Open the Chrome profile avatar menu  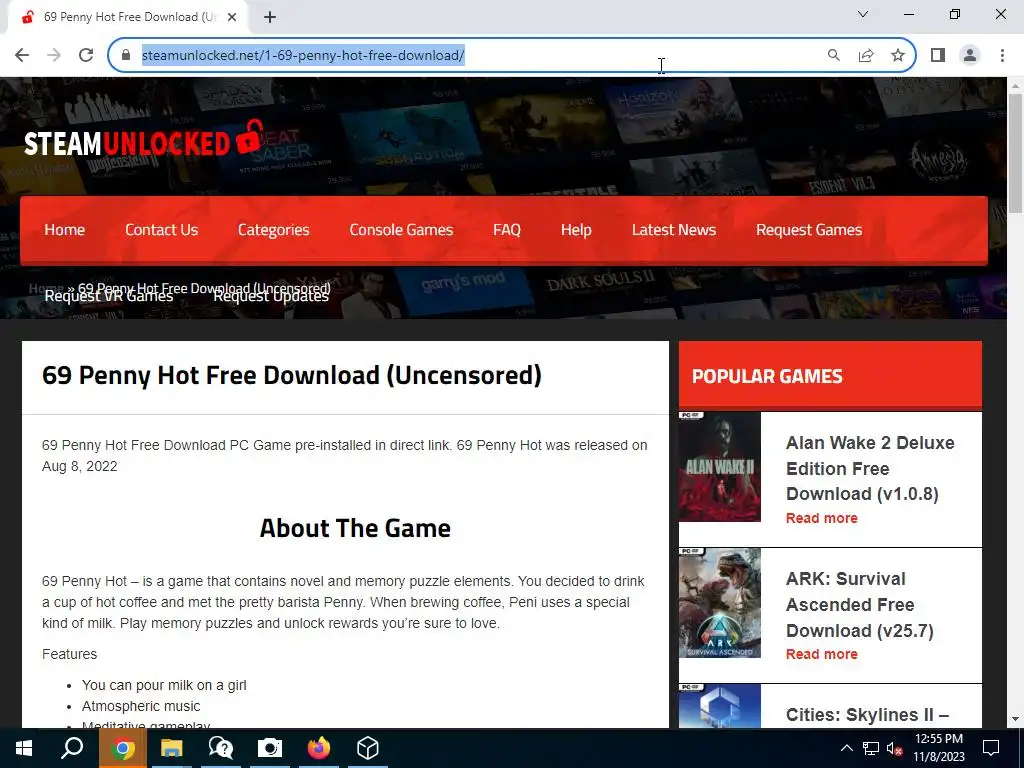[x=970, y=56]
